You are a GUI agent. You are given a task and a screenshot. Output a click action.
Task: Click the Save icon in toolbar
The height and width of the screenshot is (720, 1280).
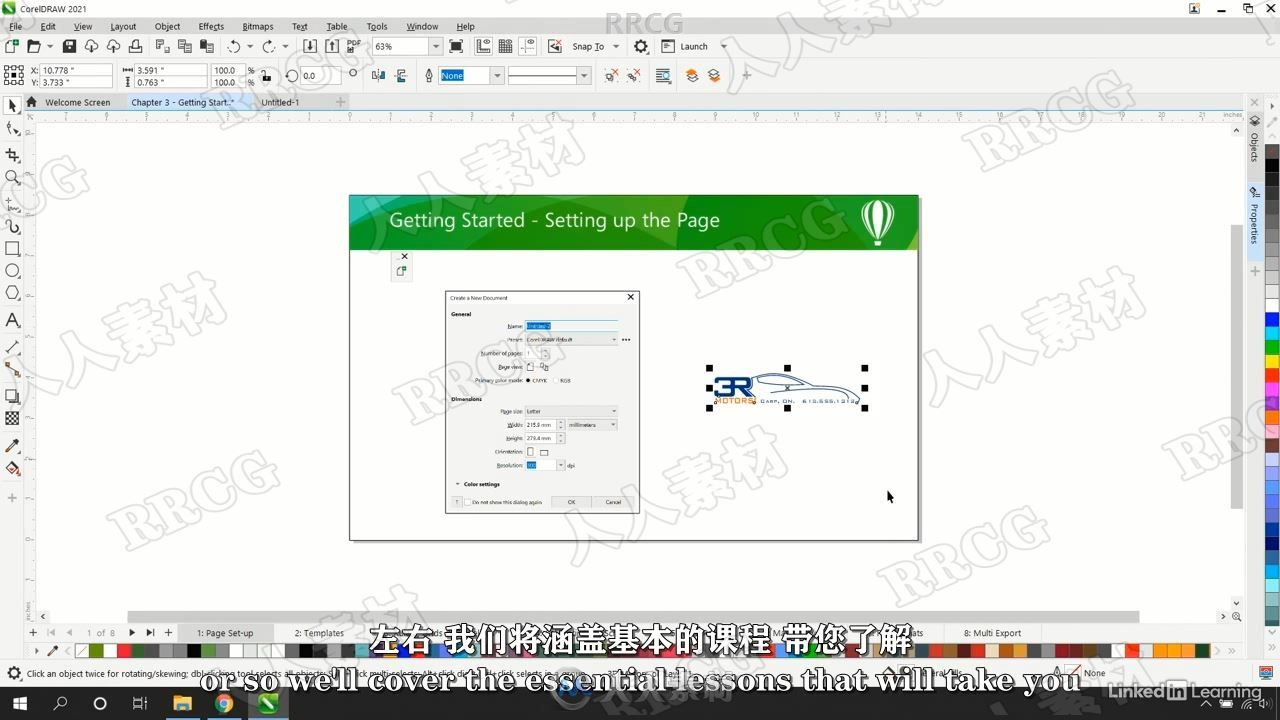tap(69, 46)
